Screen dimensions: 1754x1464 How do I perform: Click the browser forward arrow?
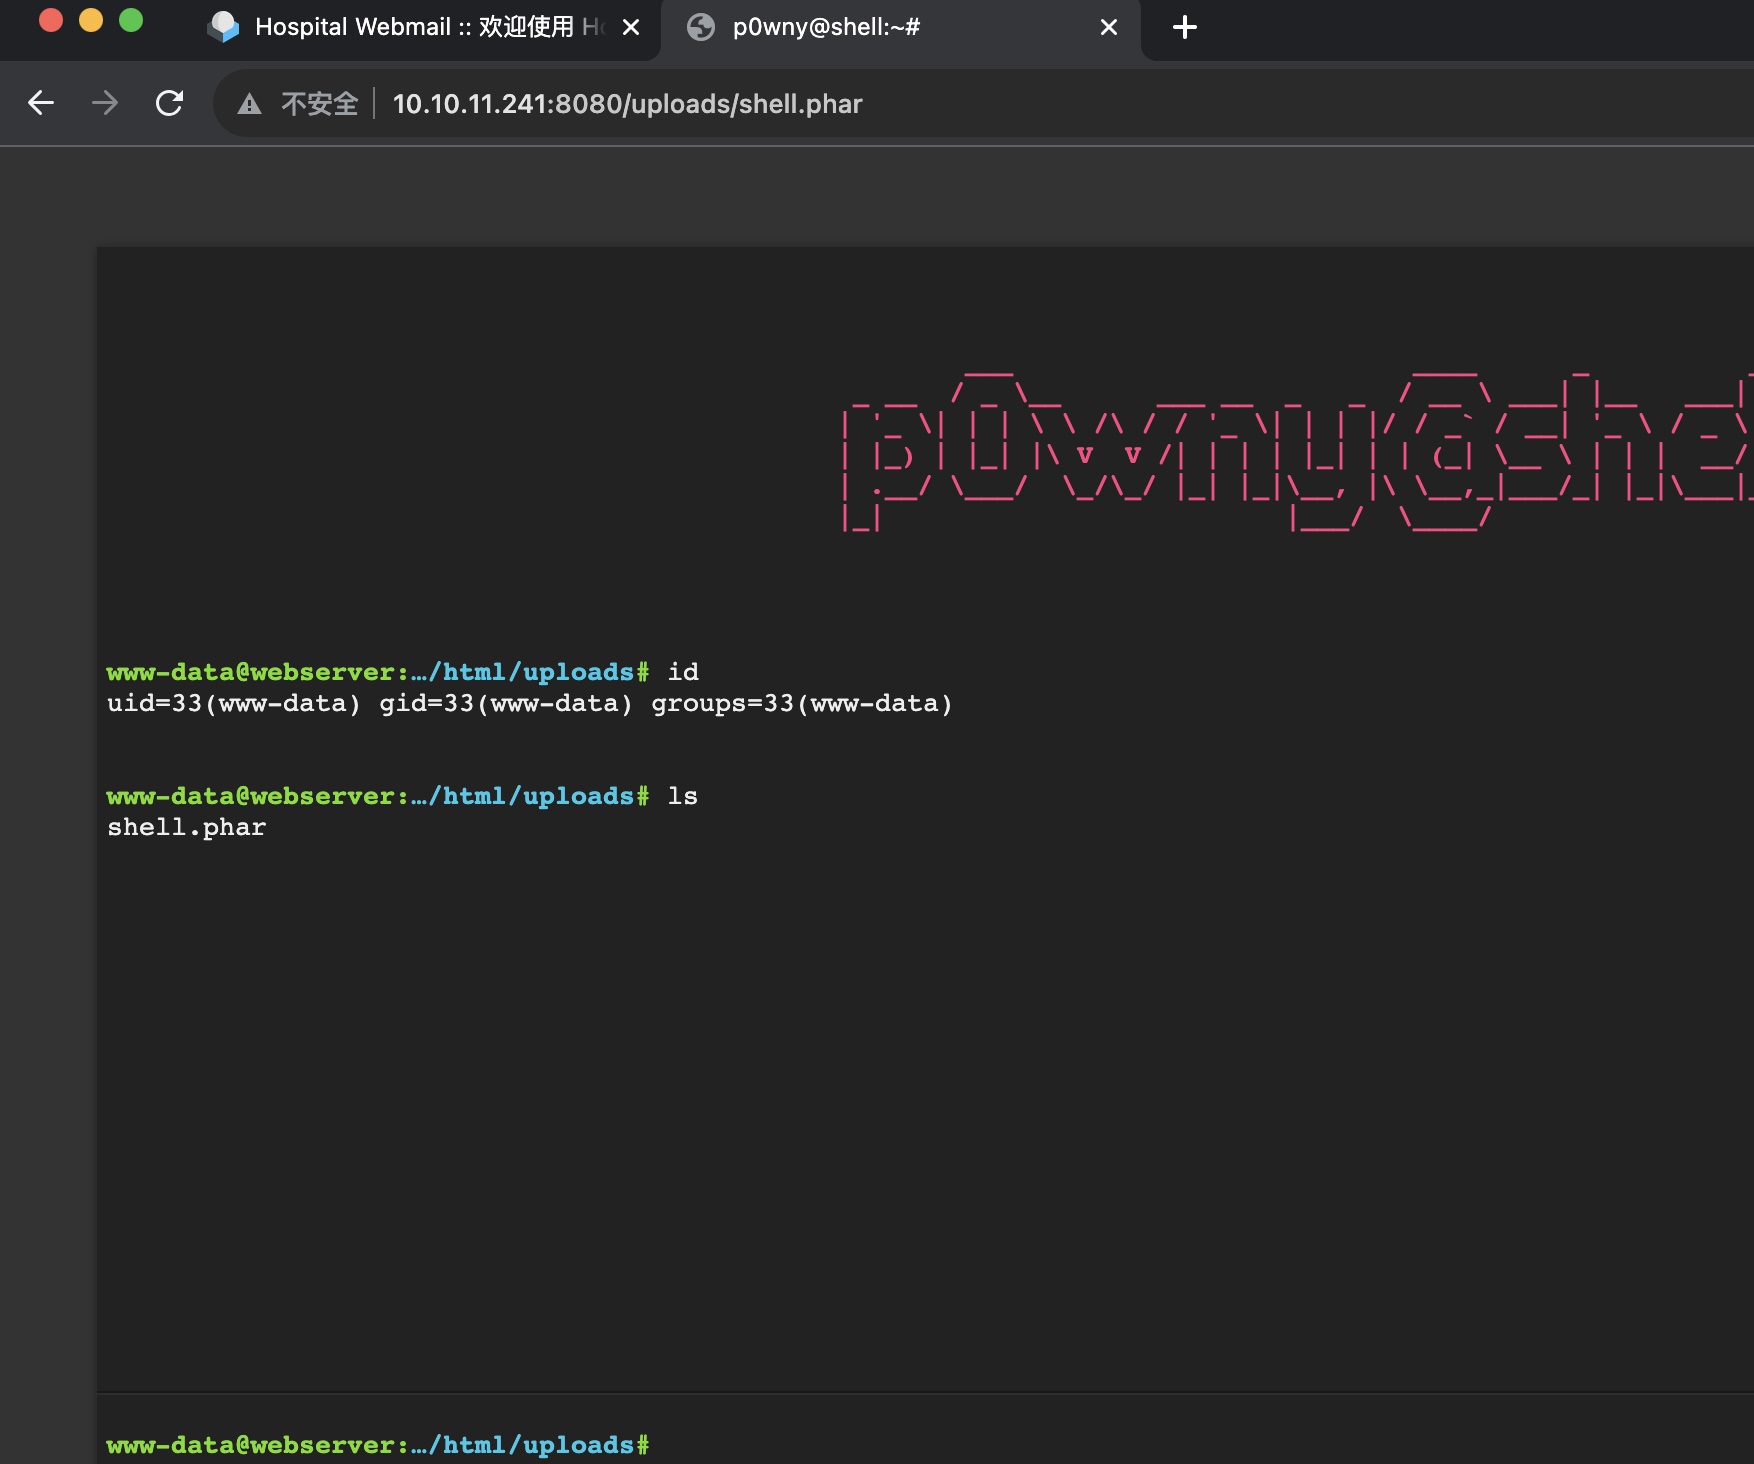(105, 103)
